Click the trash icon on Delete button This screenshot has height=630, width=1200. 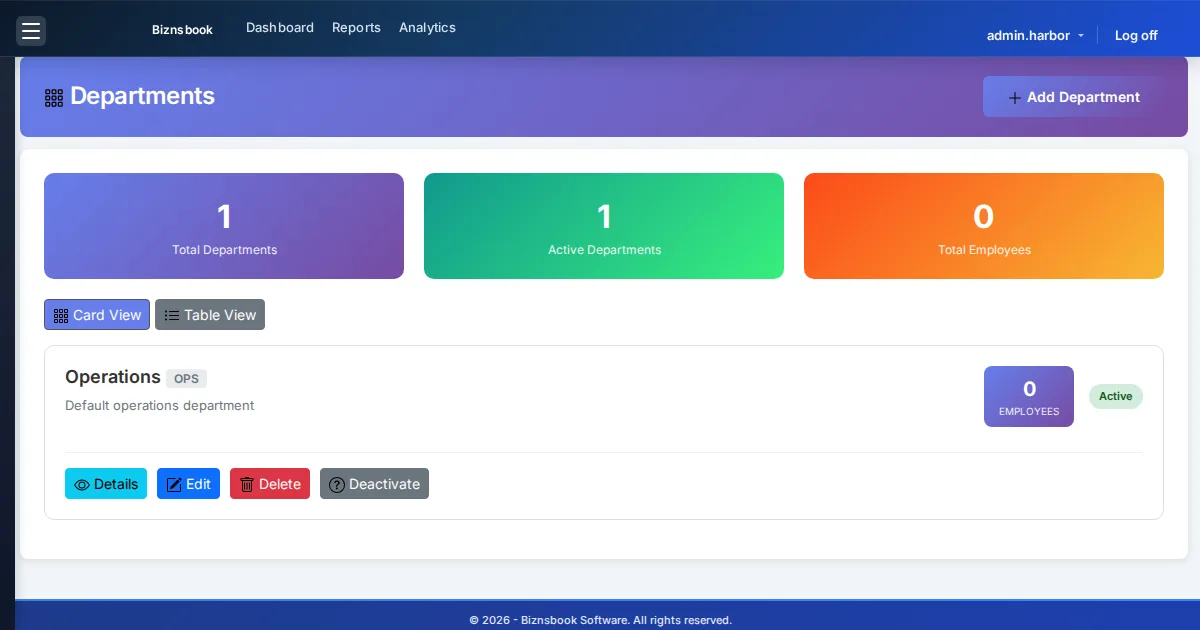(x=247, y=485)
